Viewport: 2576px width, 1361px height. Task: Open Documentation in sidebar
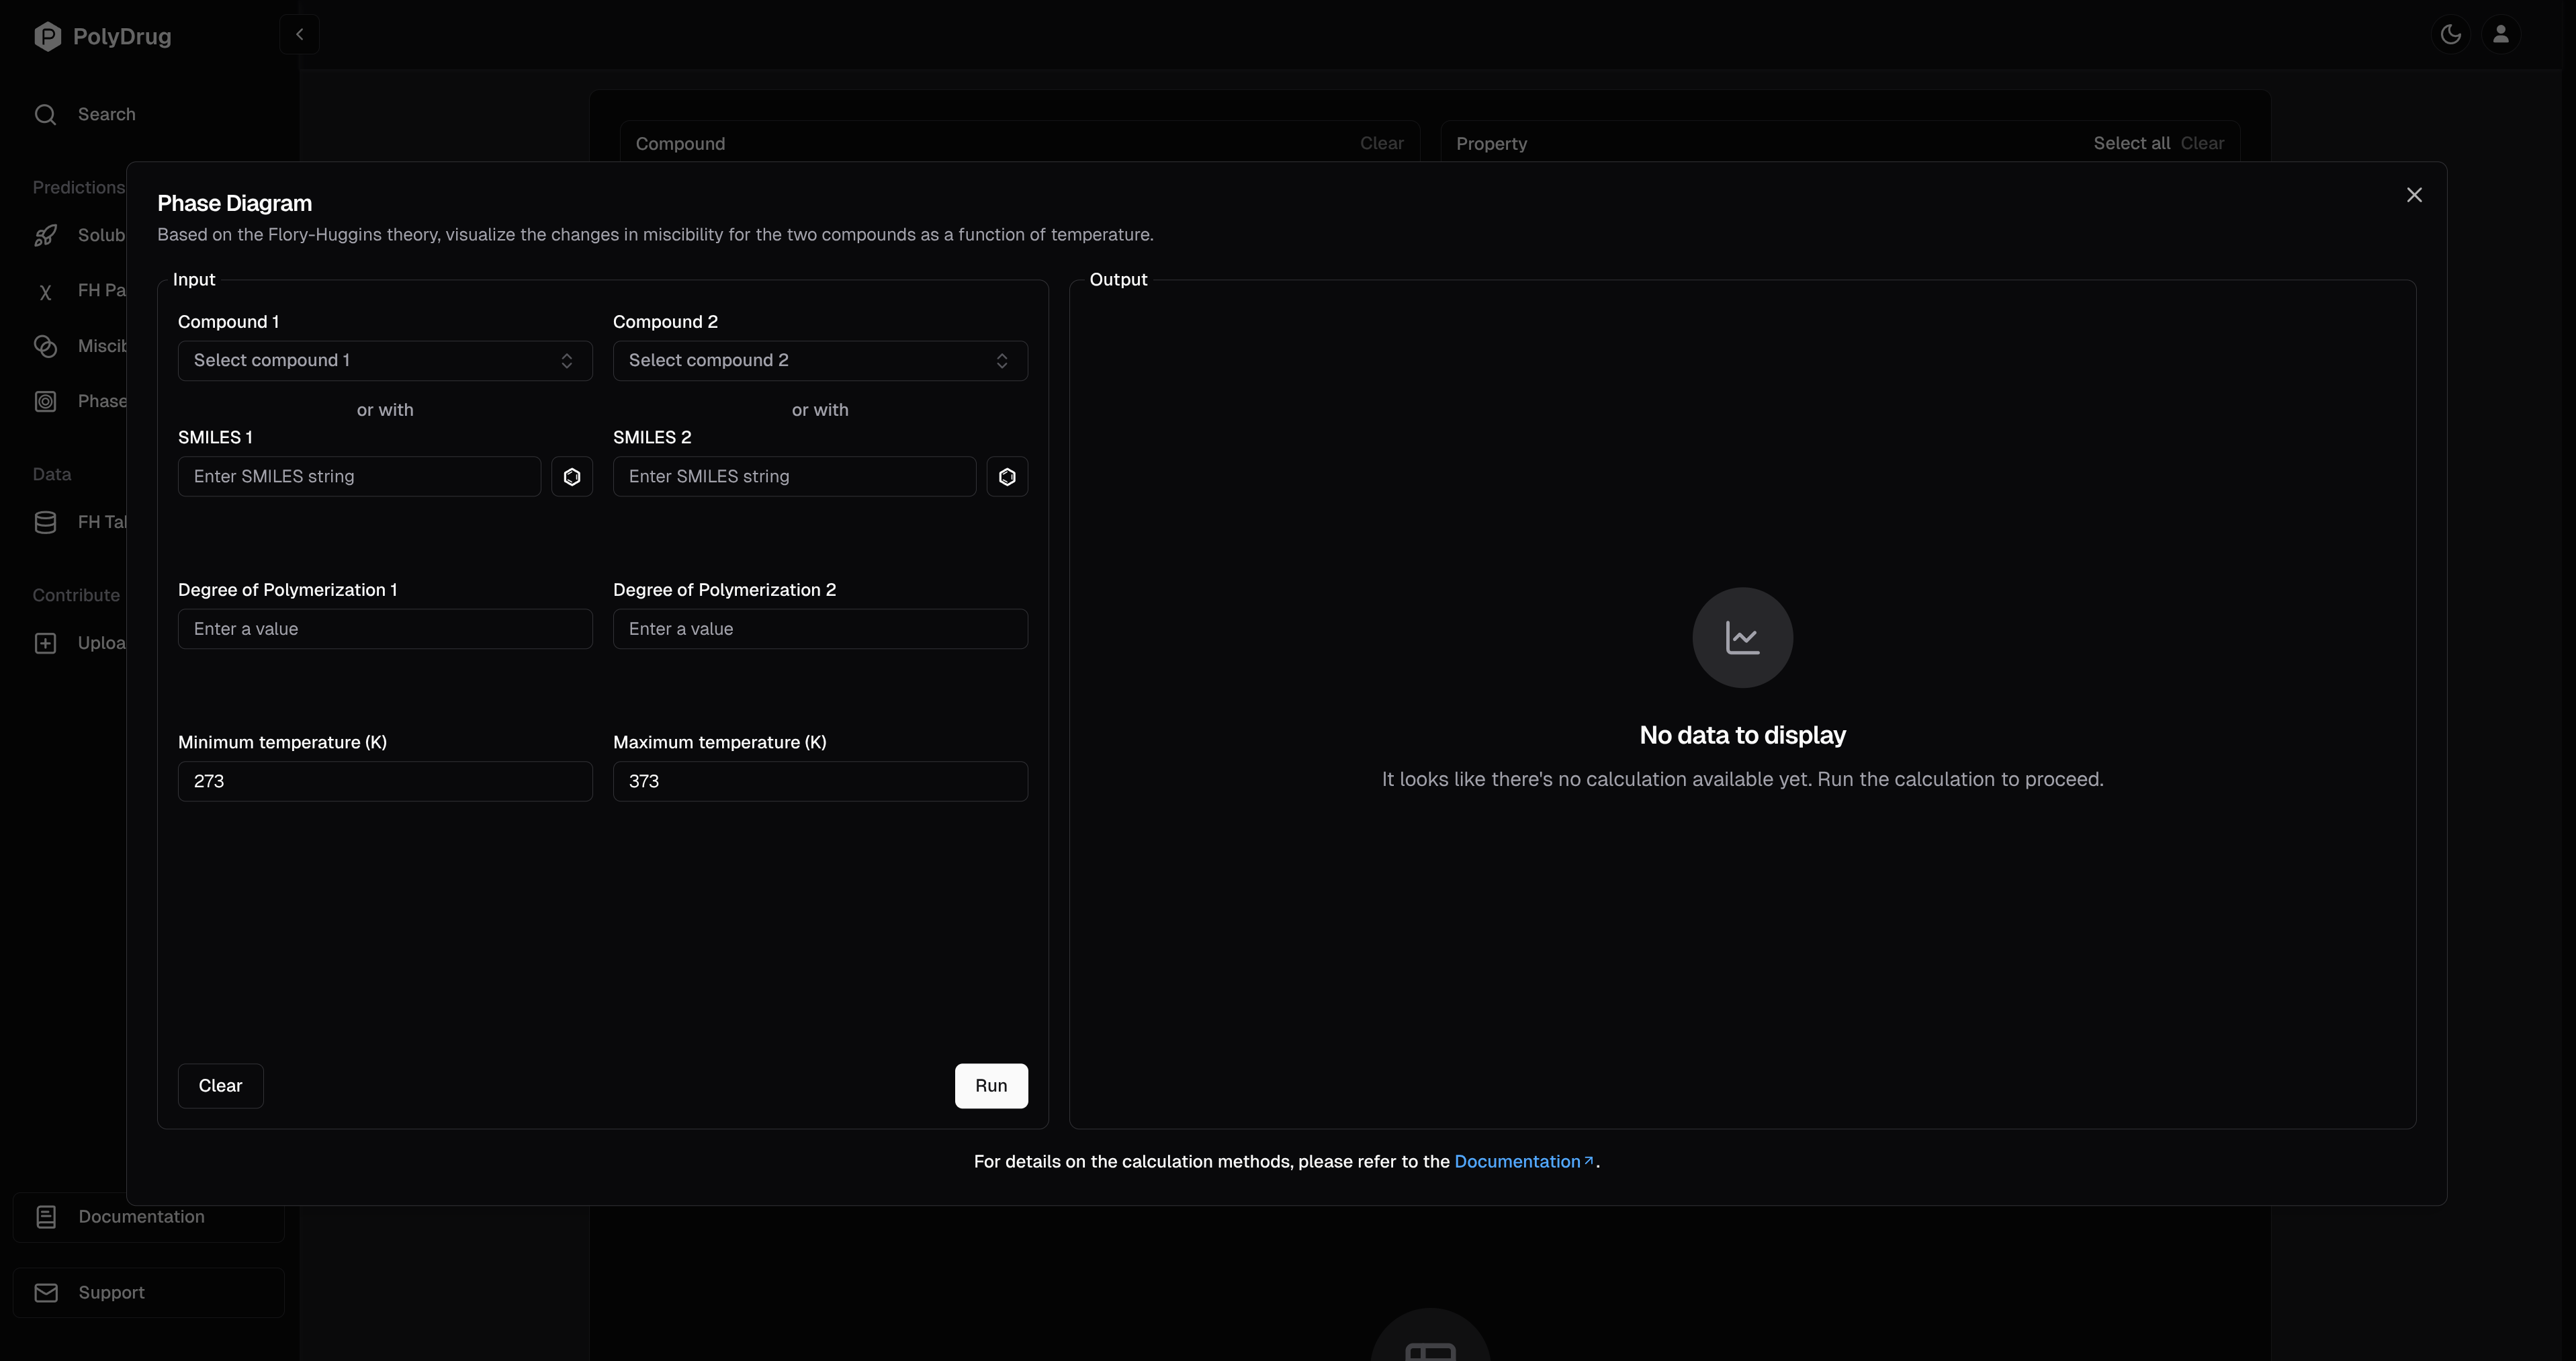(x=140, y=1217)
